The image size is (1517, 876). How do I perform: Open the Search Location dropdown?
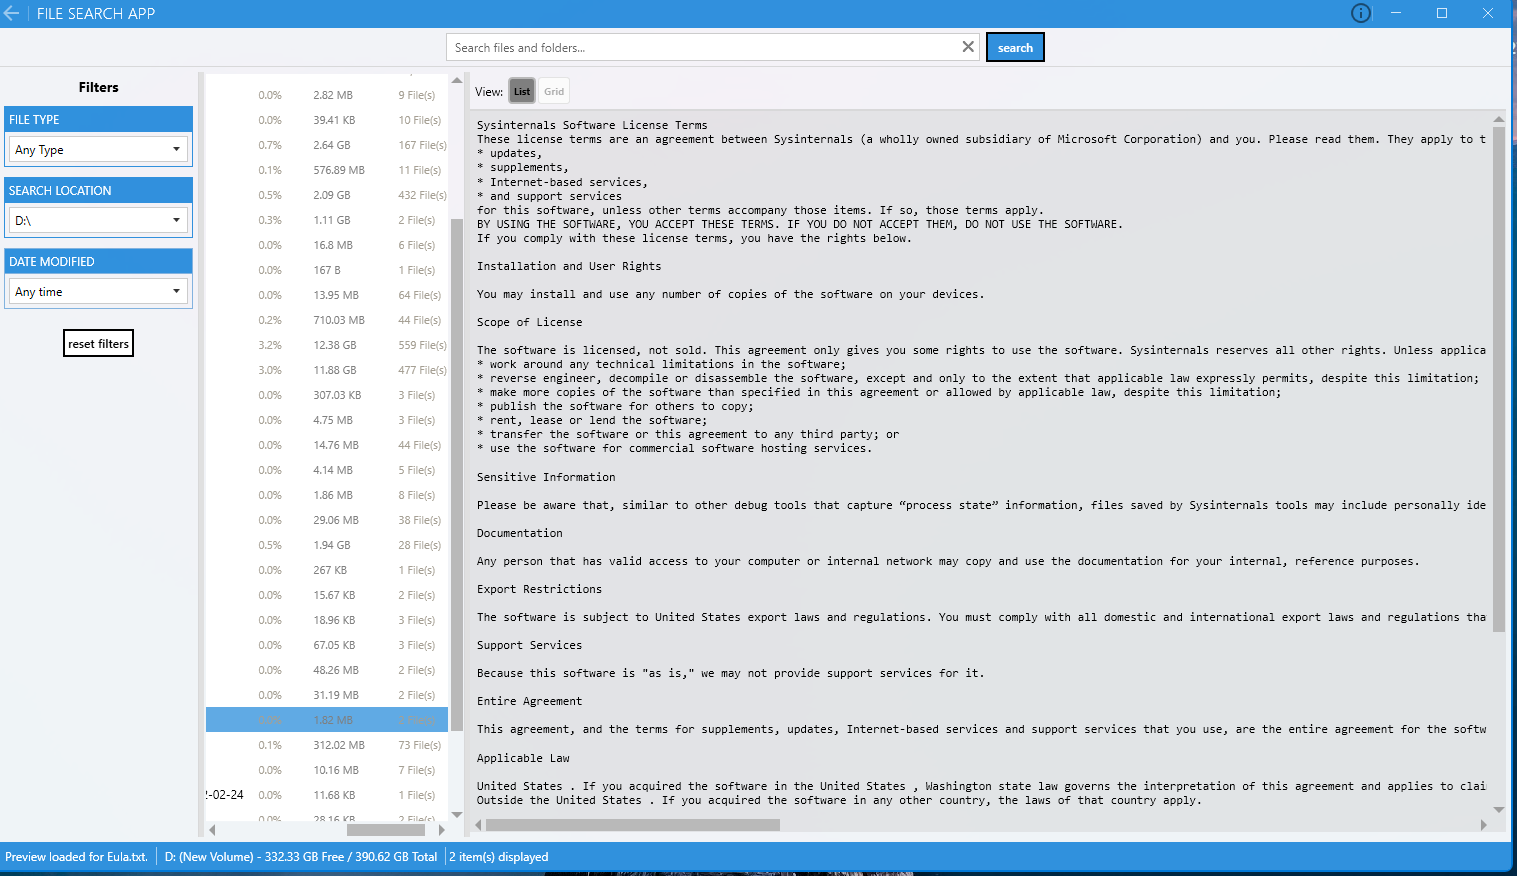click(98, 220)
